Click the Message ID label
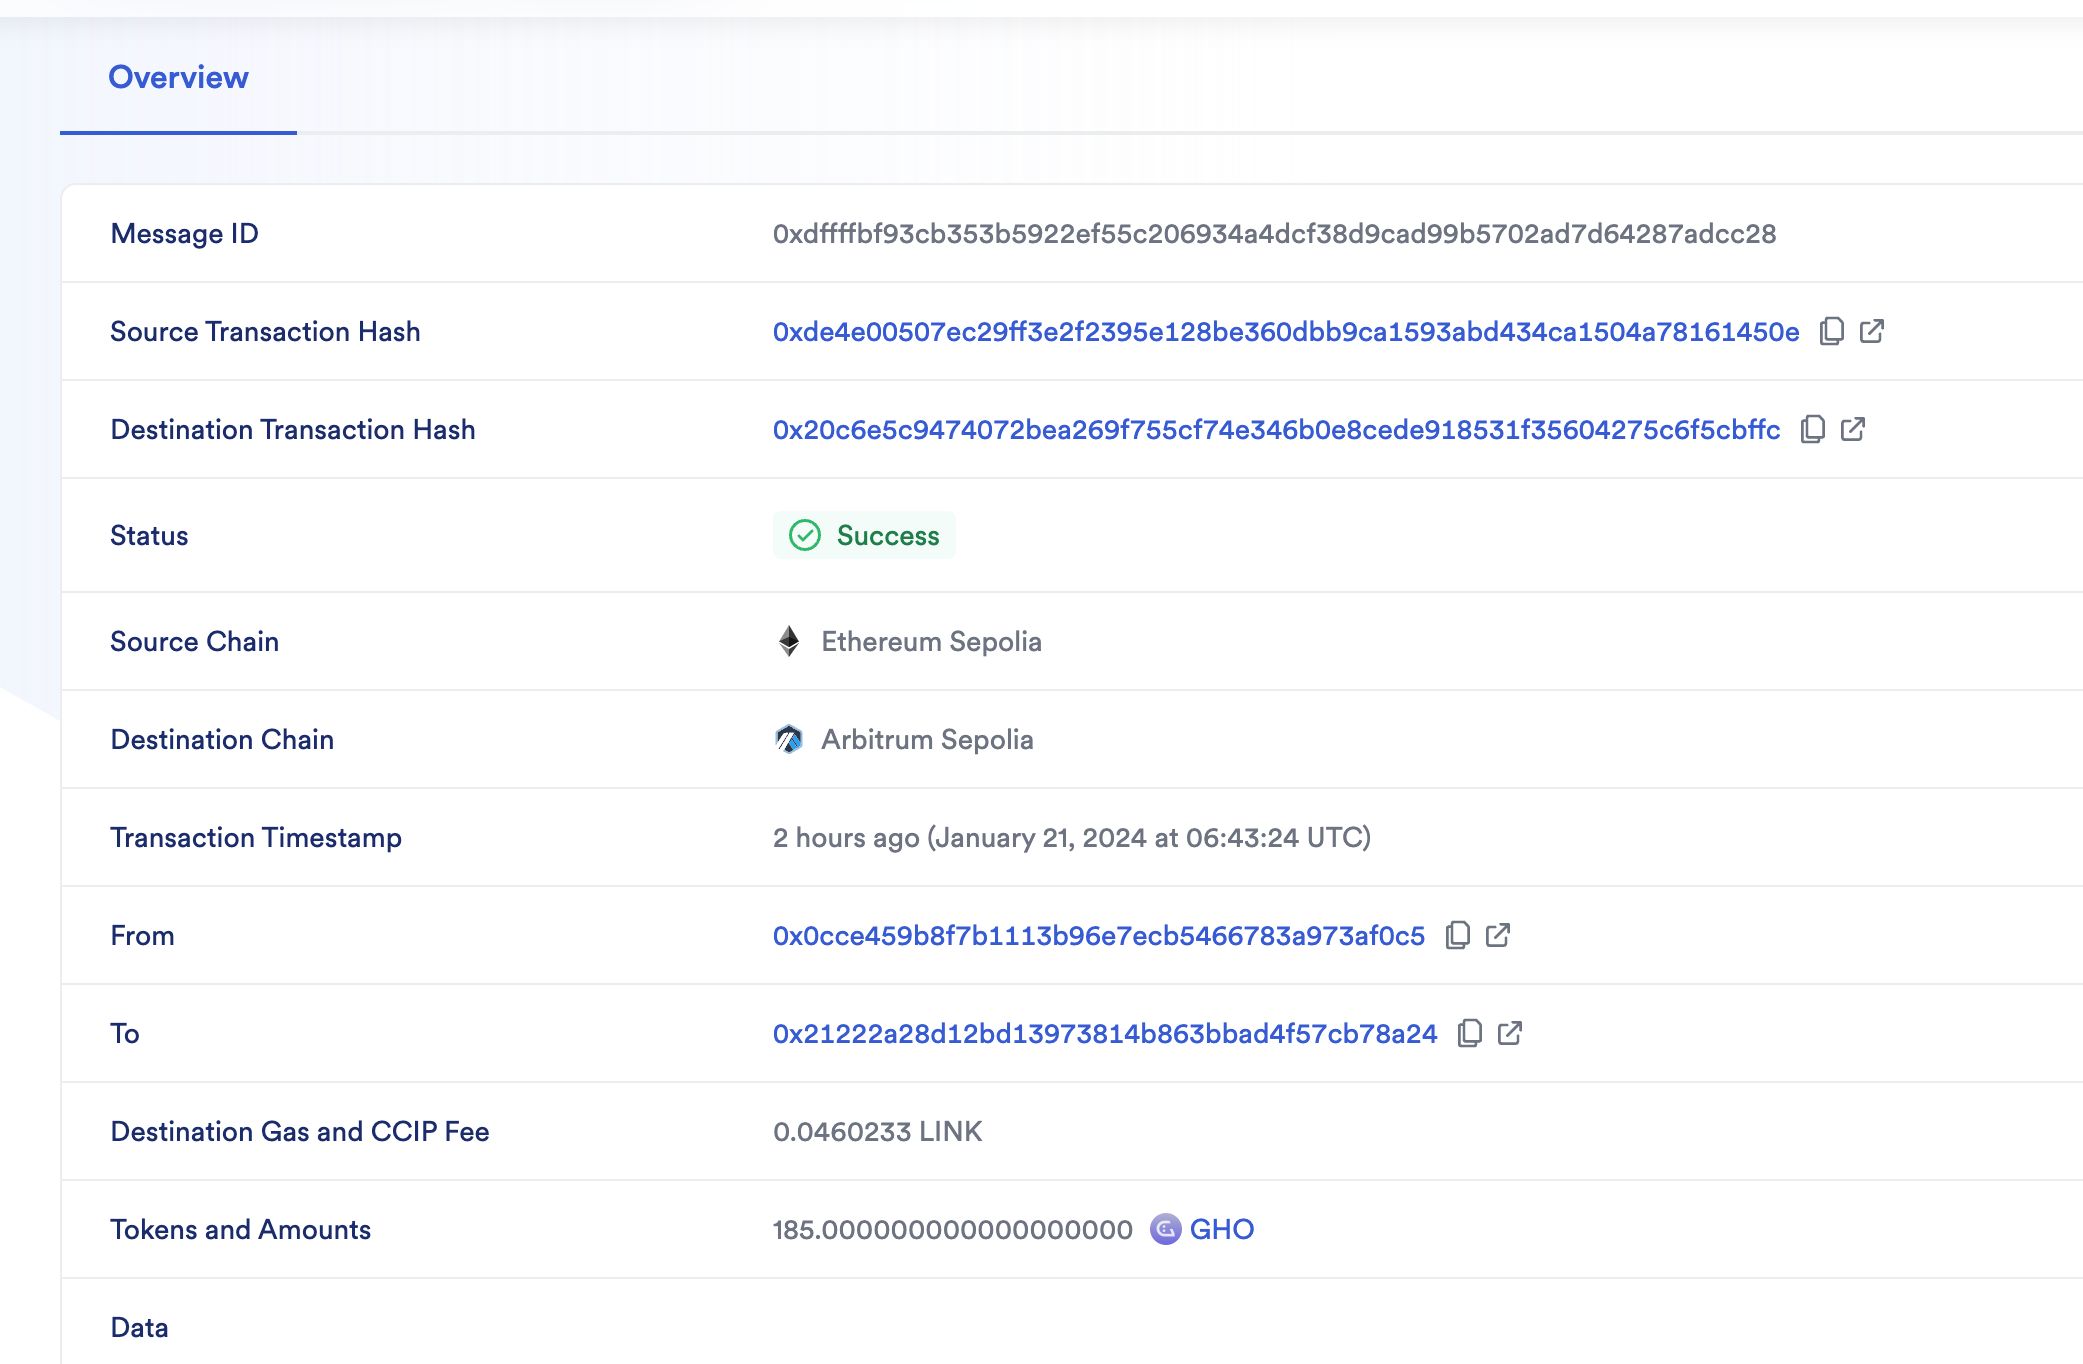This screenshot has height=1364, width=2083. coord(185,233)
